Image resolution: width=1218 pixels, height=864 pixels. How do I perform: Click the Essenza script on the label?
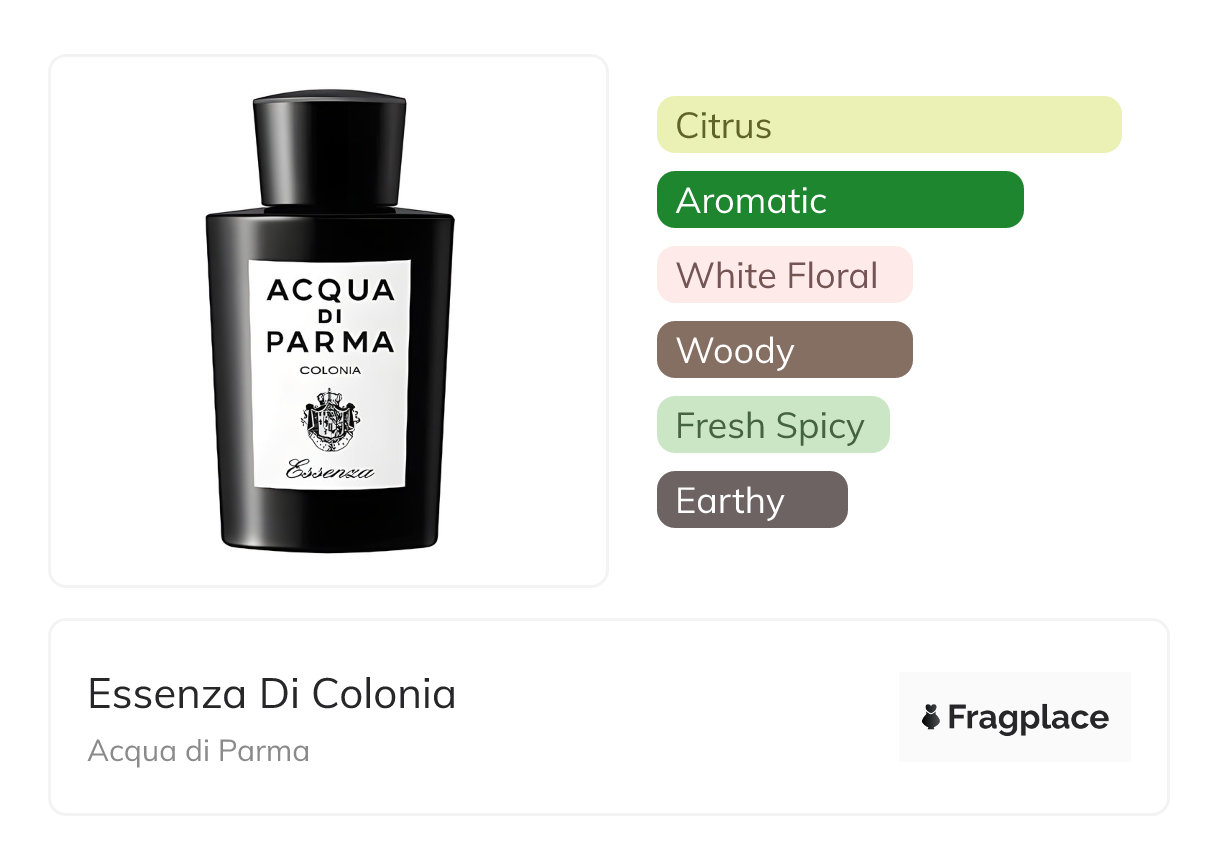(330, 470)
